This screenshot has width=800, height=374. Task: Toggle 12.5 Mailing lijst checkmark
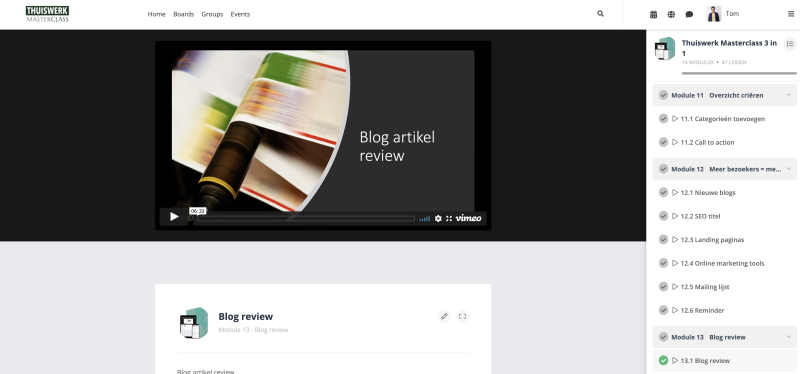pos(663,286)
